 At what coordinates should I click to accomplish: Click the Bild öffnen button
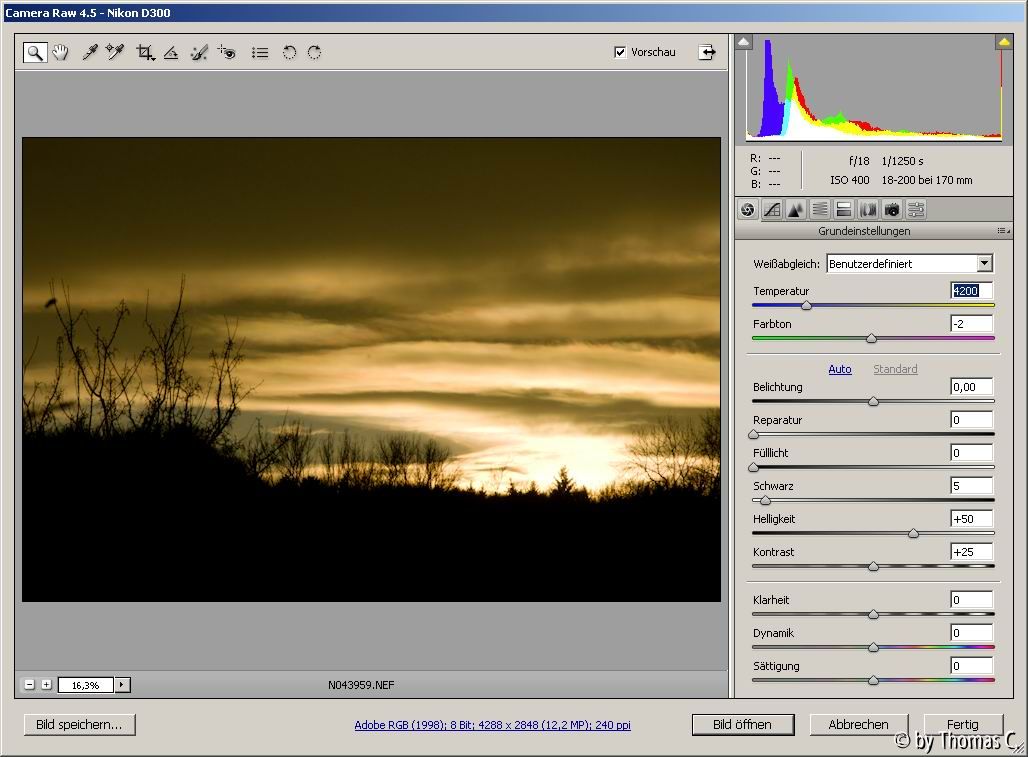click(x=744, y=725)
